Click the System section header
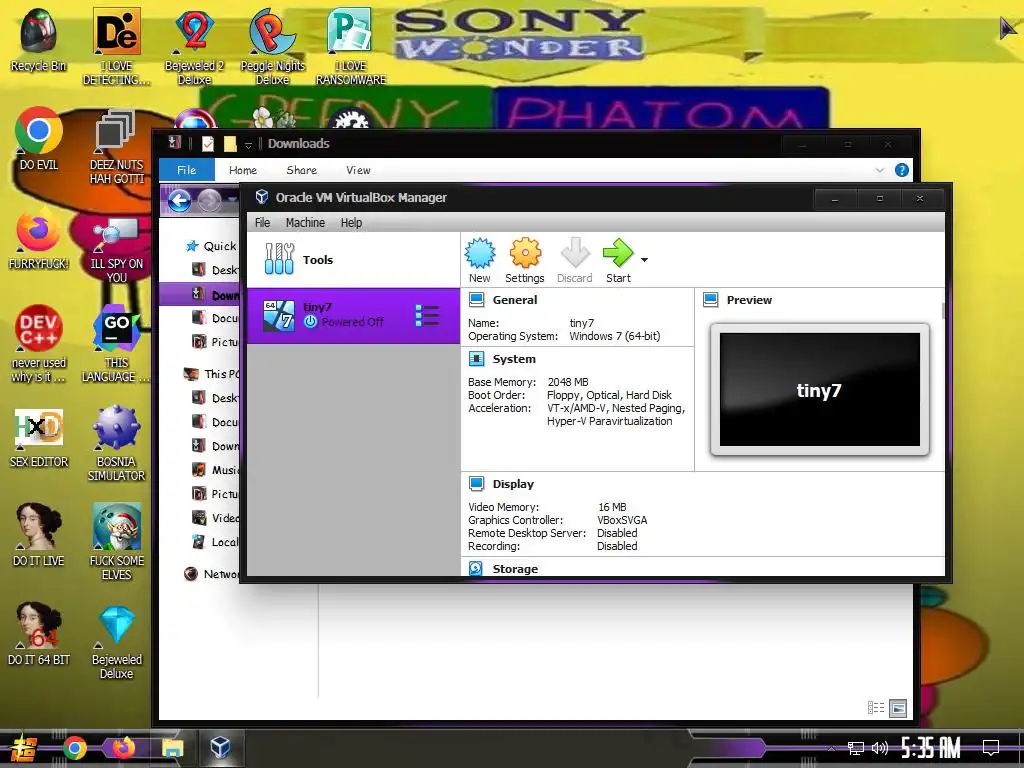Screen dimensions: 1024x768 [514, 359]
